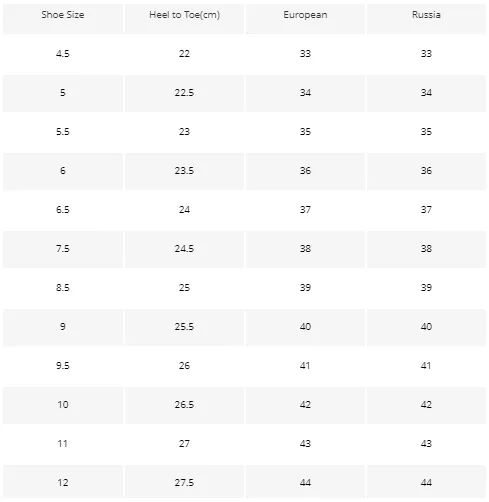Click Russia size 40 cell

(x=426, y=327)
